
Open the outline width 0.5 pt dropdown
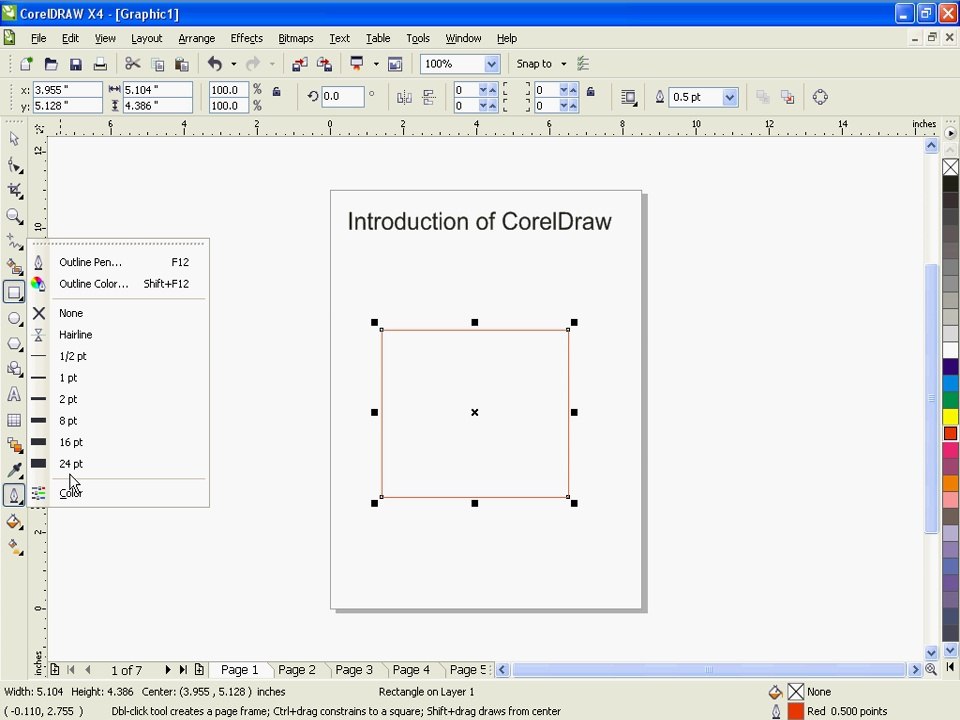729,97
